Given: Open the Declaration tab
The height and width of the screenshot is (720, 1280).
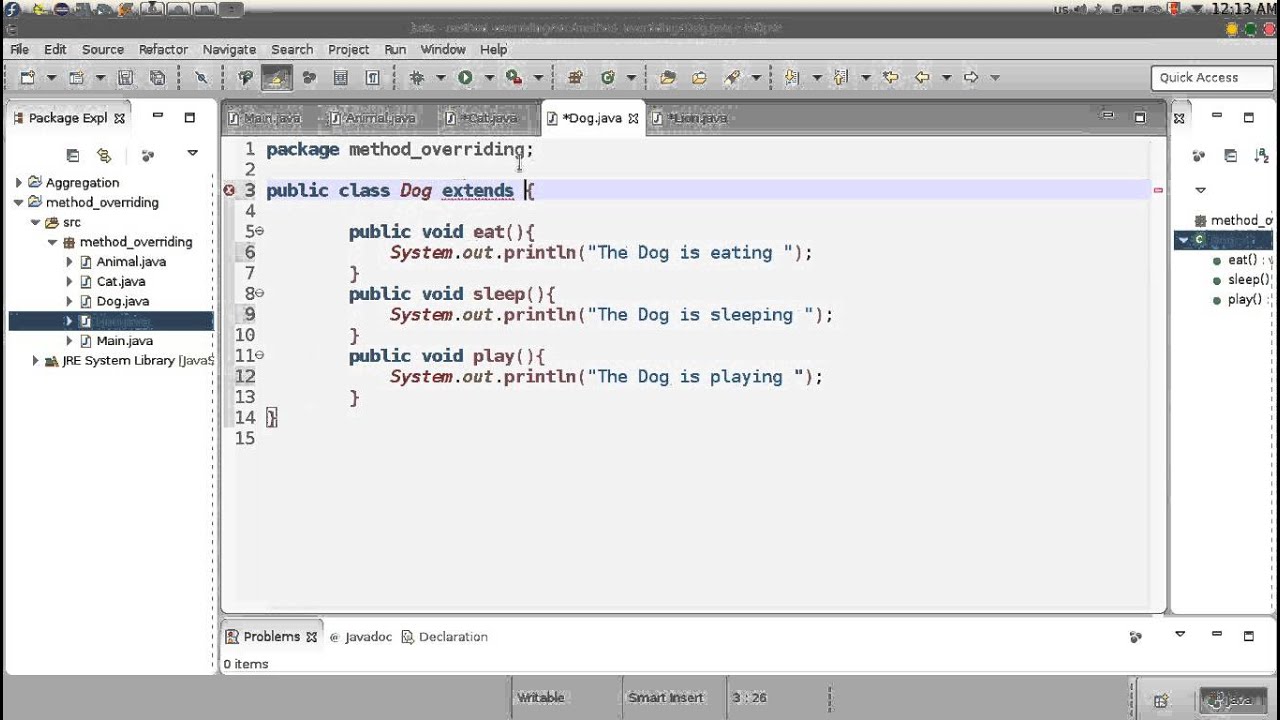Looking at the screenshot, I should coord(444,636).
